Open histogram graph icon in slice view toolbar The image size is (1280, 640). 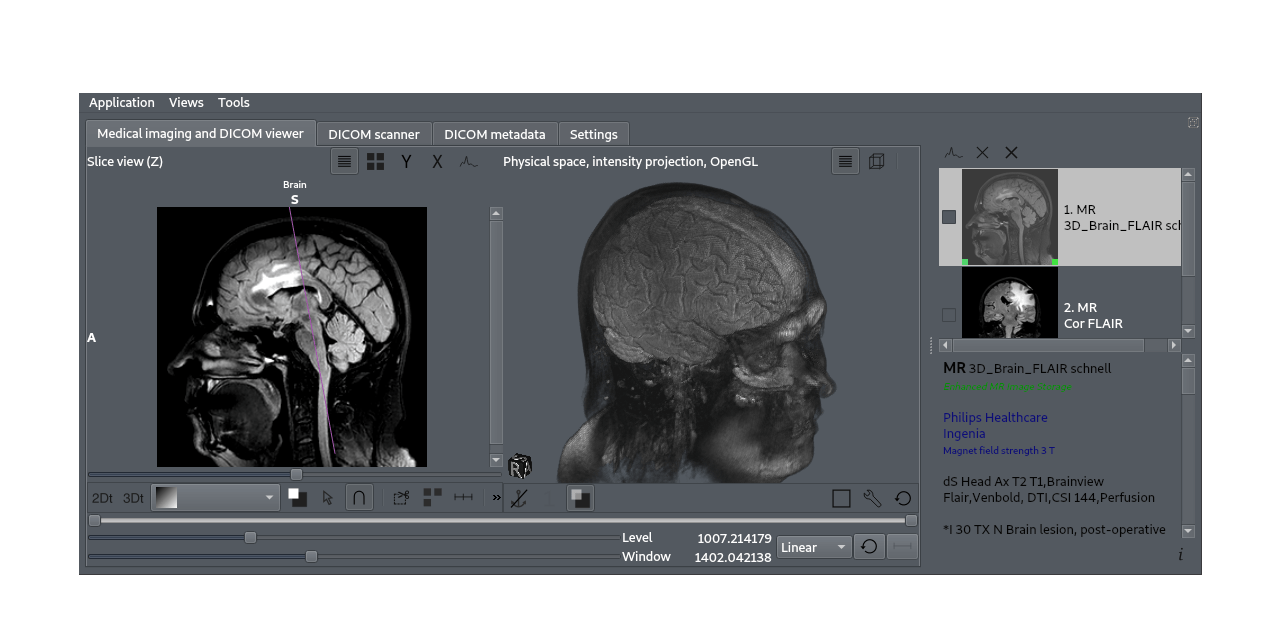click(x=468, y=161)
